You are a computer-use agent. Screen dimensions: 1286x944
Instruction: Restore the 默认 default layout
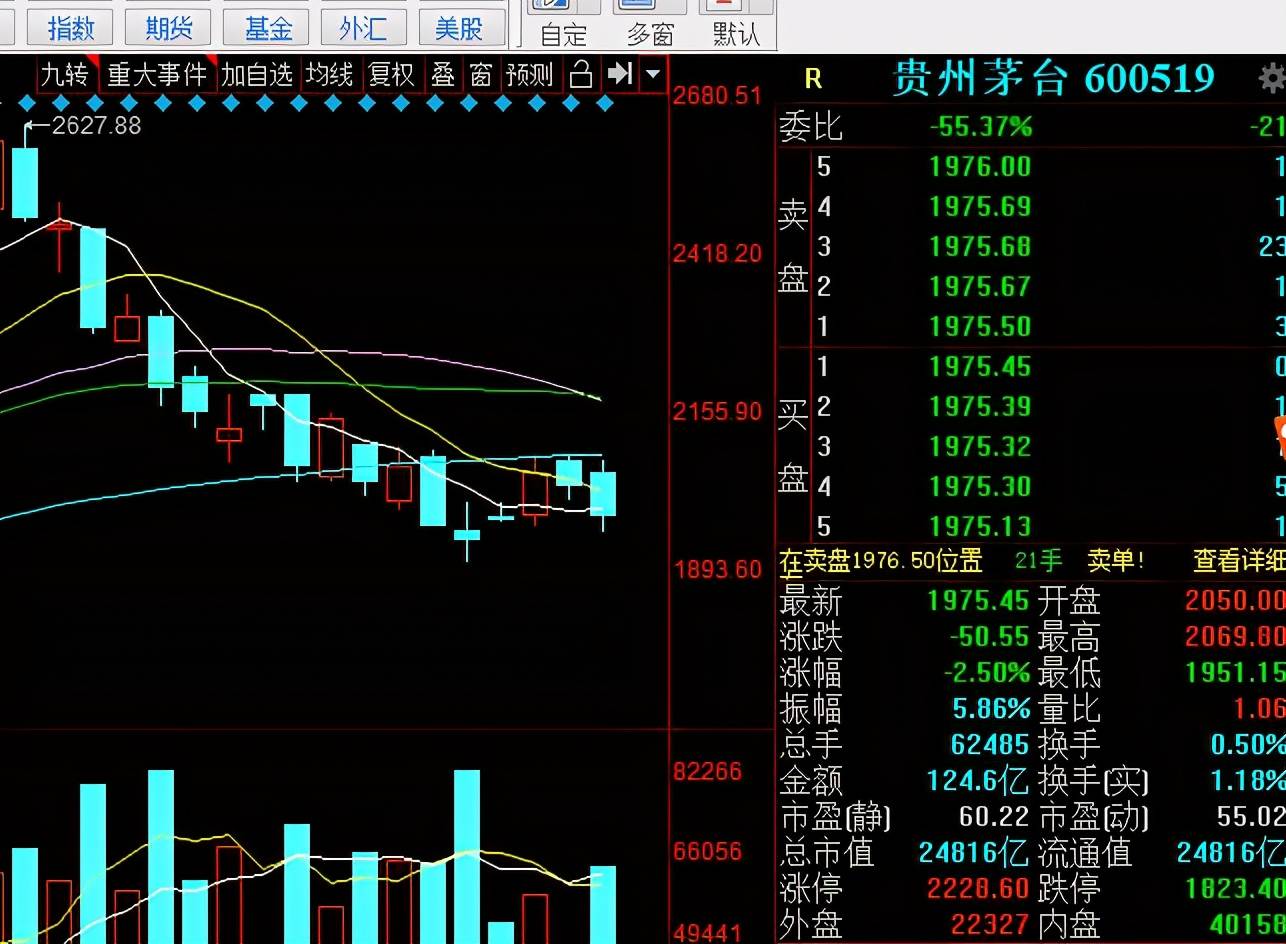735,24
